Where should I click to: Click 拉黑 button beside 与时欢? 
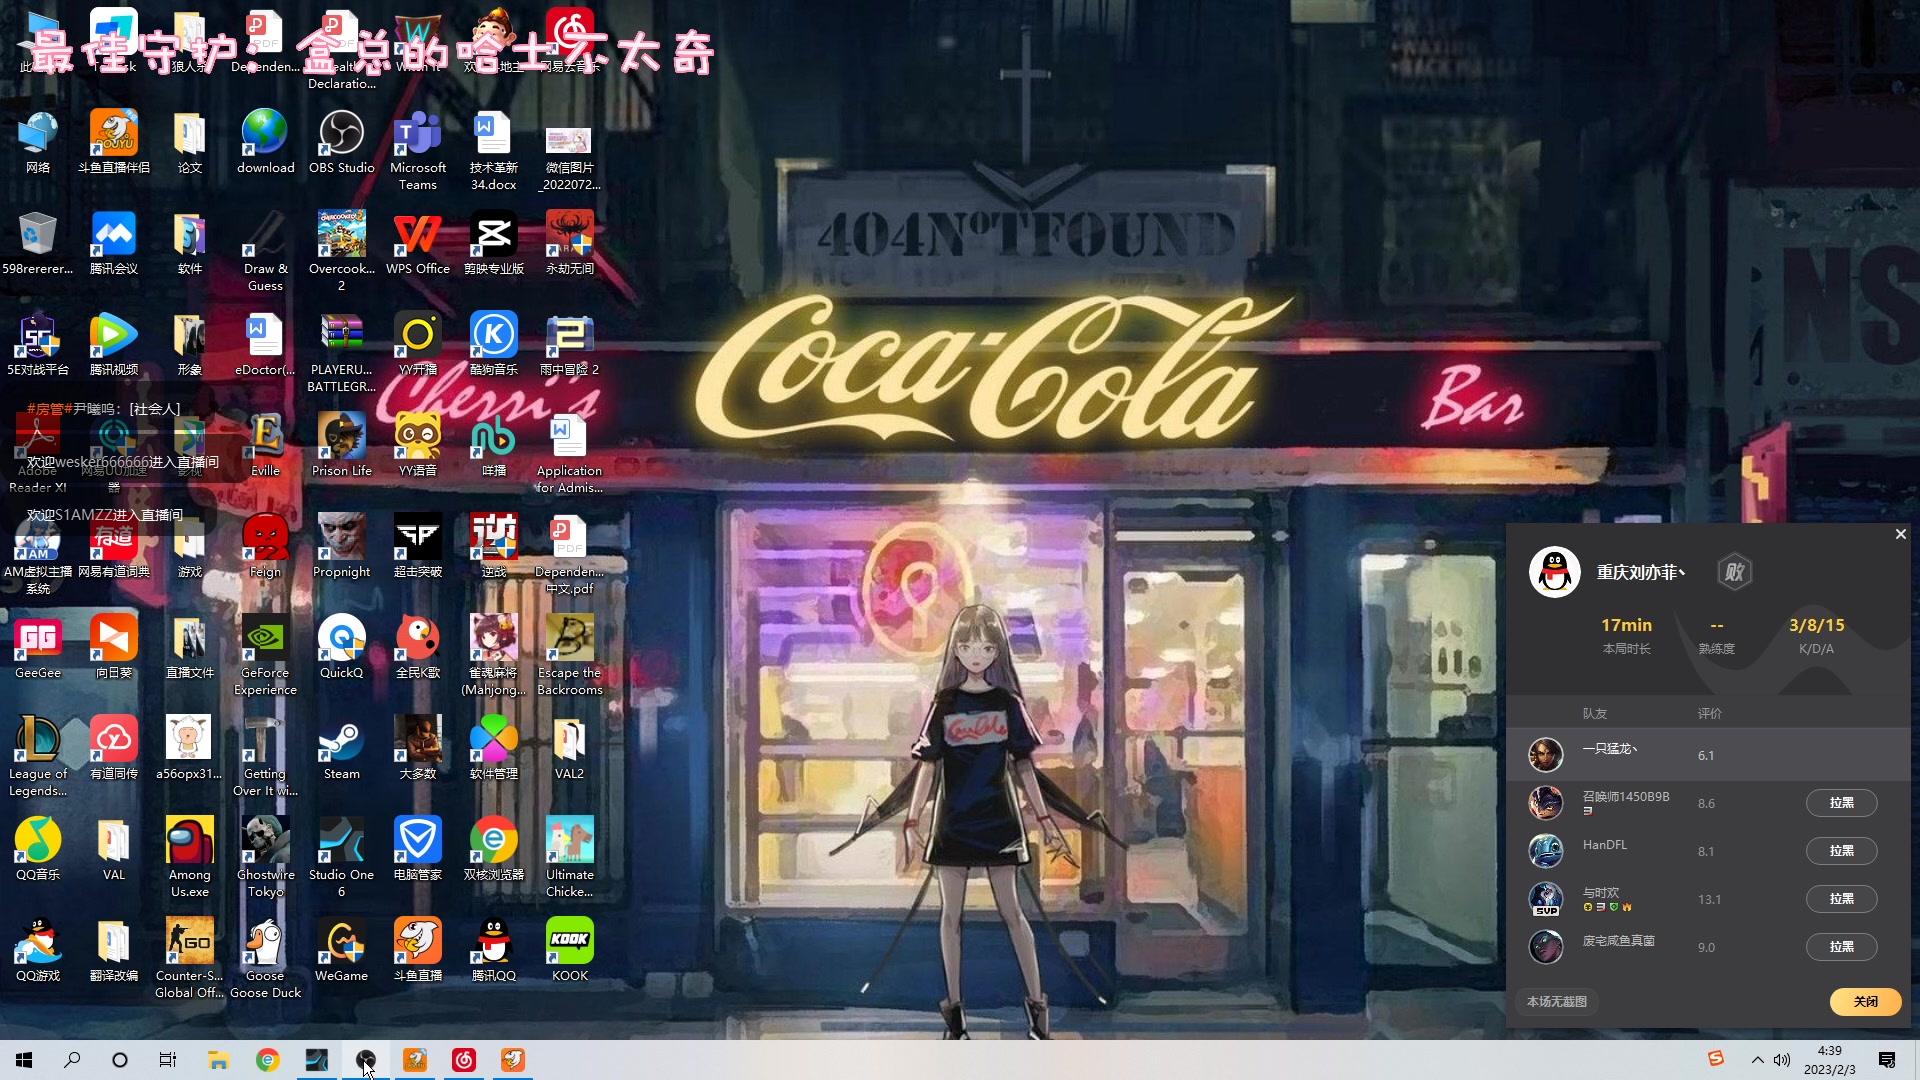tap(1841, 899)
